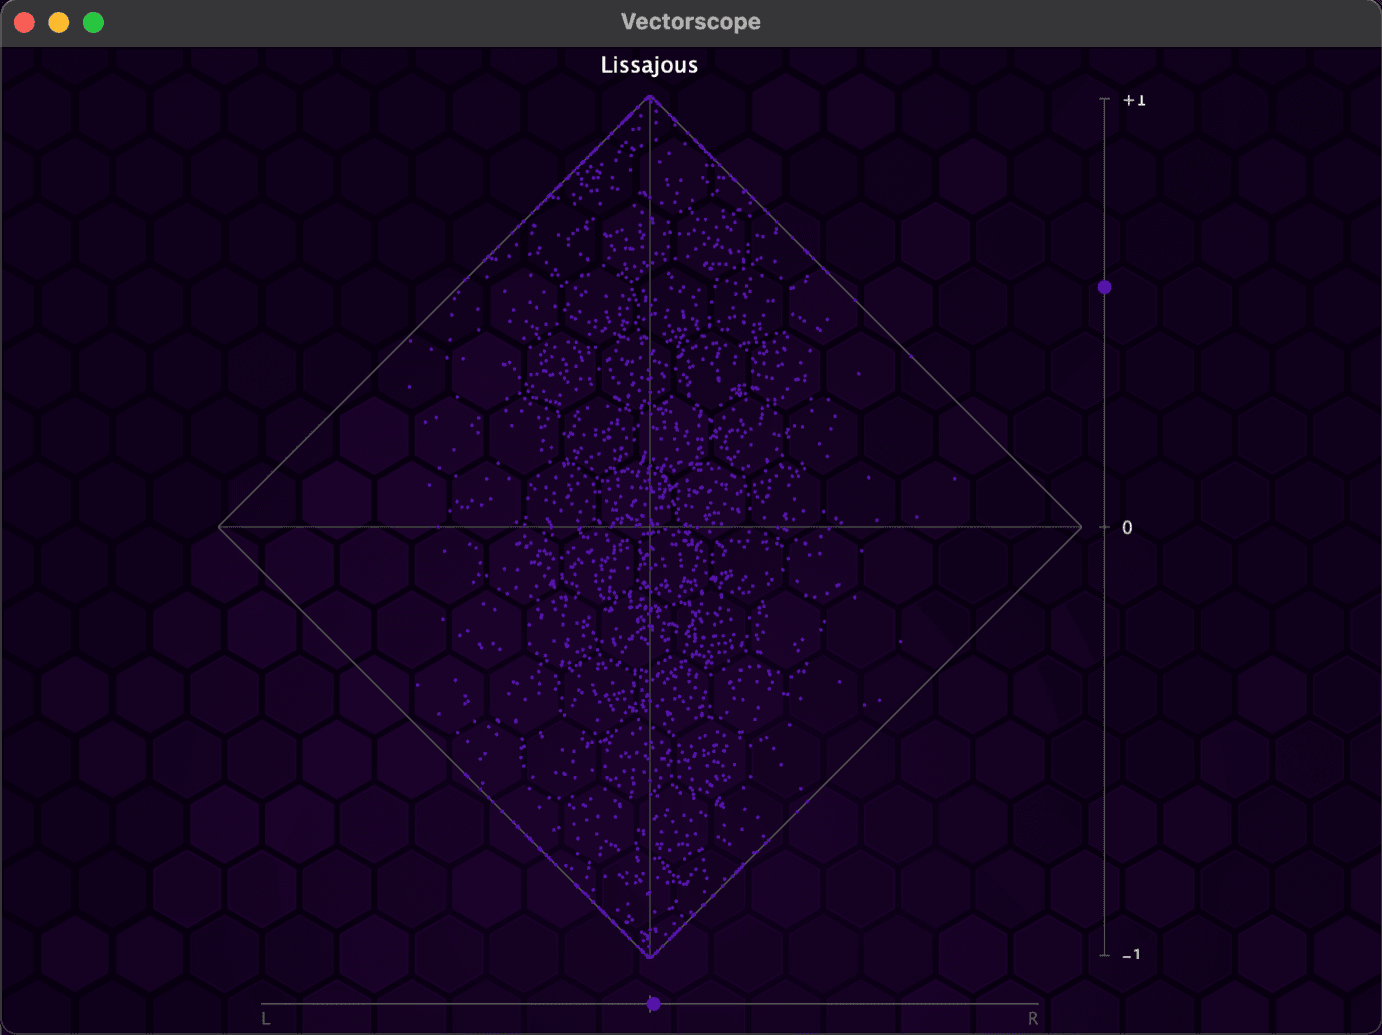The width and height of the screenshot is (1382, 1035).
Task: Click the bottom vertex of the scope diamond
Action: click(650, 958)
